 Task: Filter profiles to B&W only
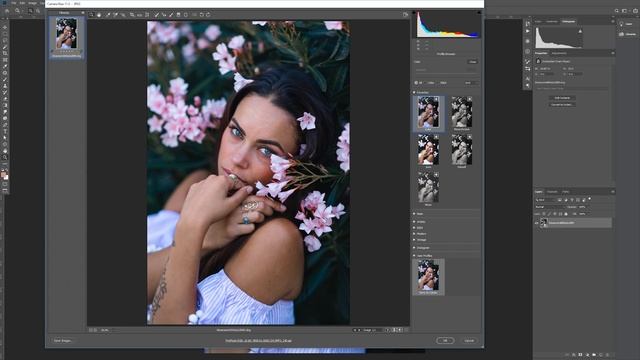tap(444, 83)
